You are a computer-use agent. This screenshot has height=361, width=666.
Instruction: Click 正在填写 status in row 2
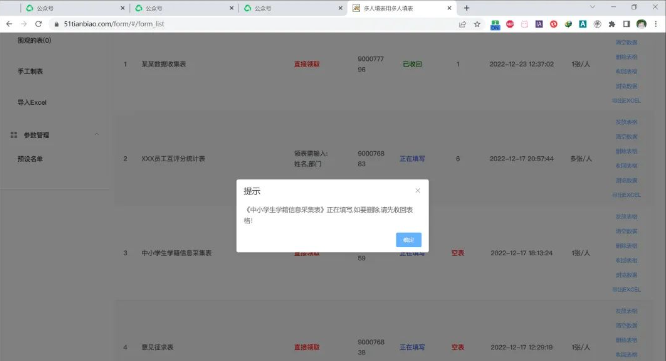412,158
